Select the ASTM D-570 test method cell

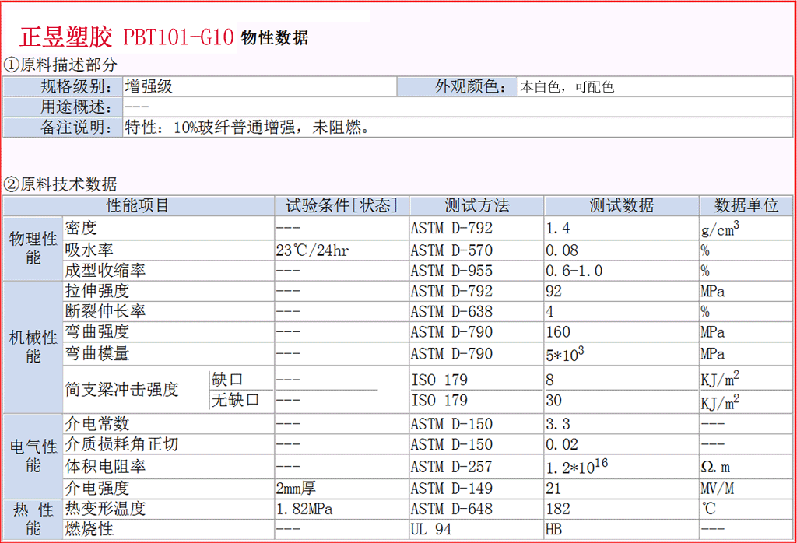click(x=451, y=250)
